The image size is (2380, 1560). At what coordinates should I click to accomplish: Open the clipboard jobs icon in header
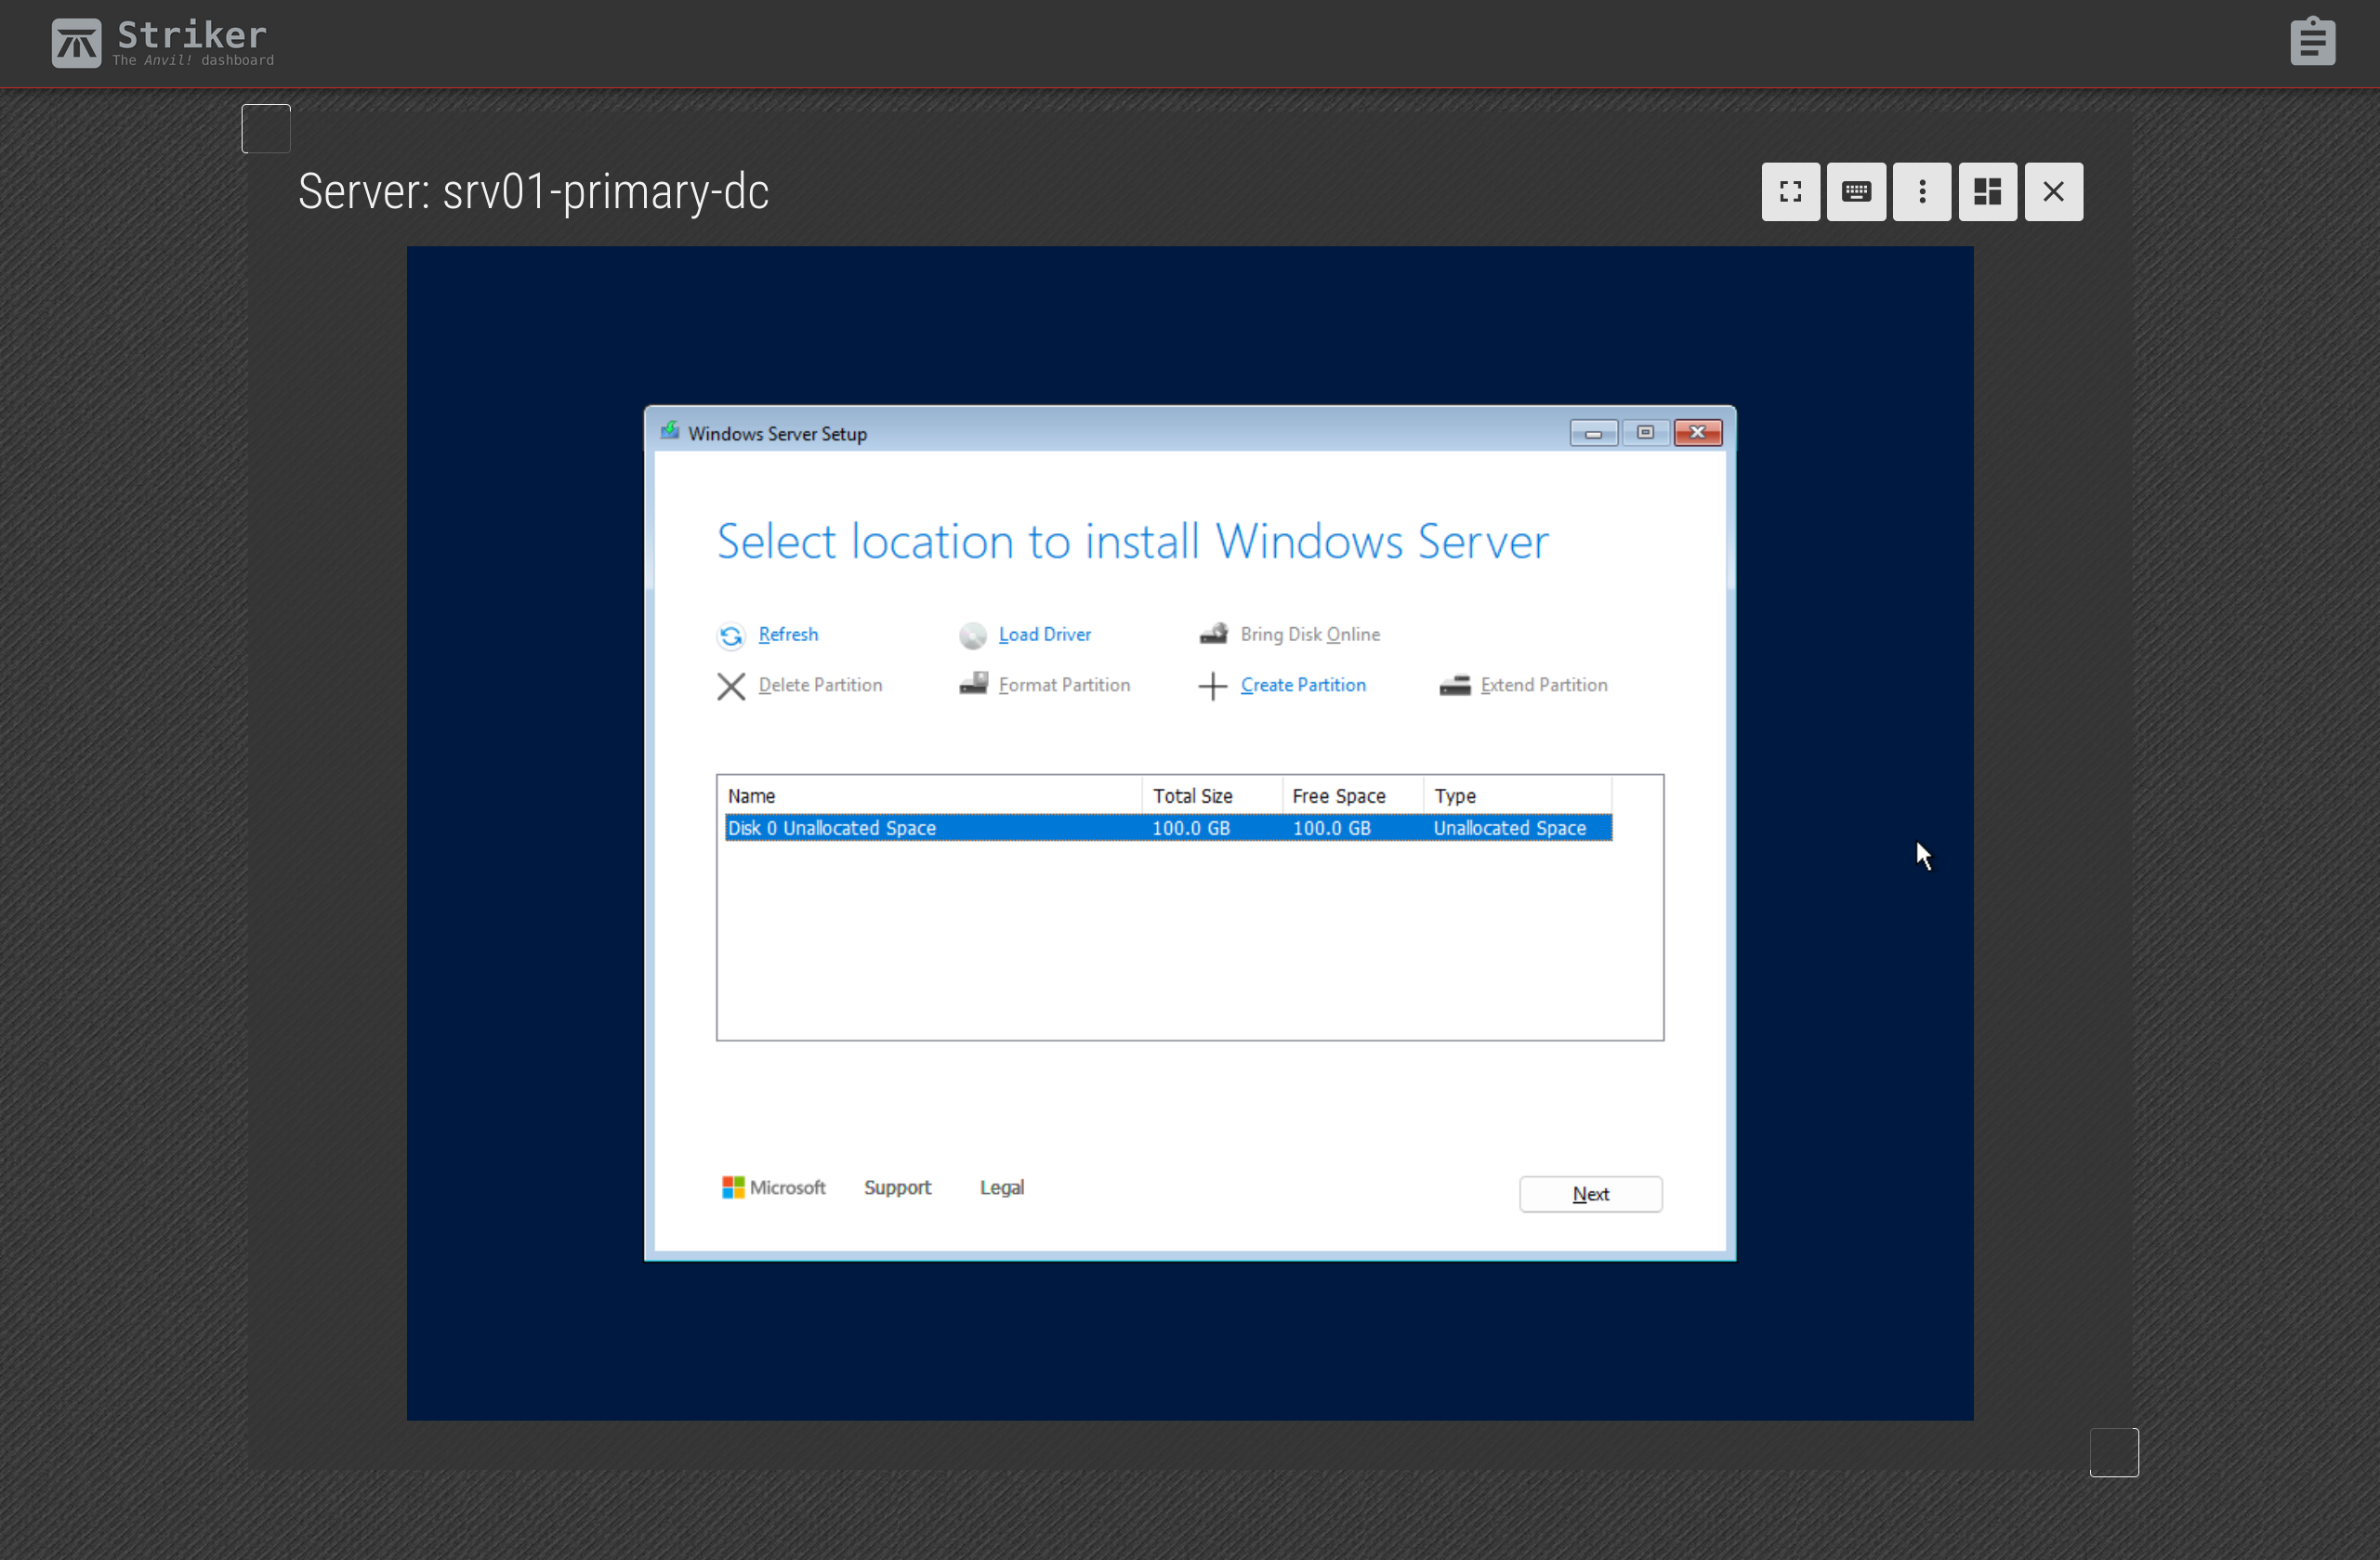[2312, 41]
